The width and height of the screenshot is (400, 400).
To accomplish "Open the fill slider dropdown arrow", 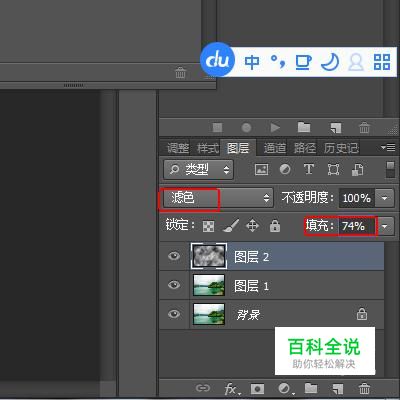I will click(385, 226).
